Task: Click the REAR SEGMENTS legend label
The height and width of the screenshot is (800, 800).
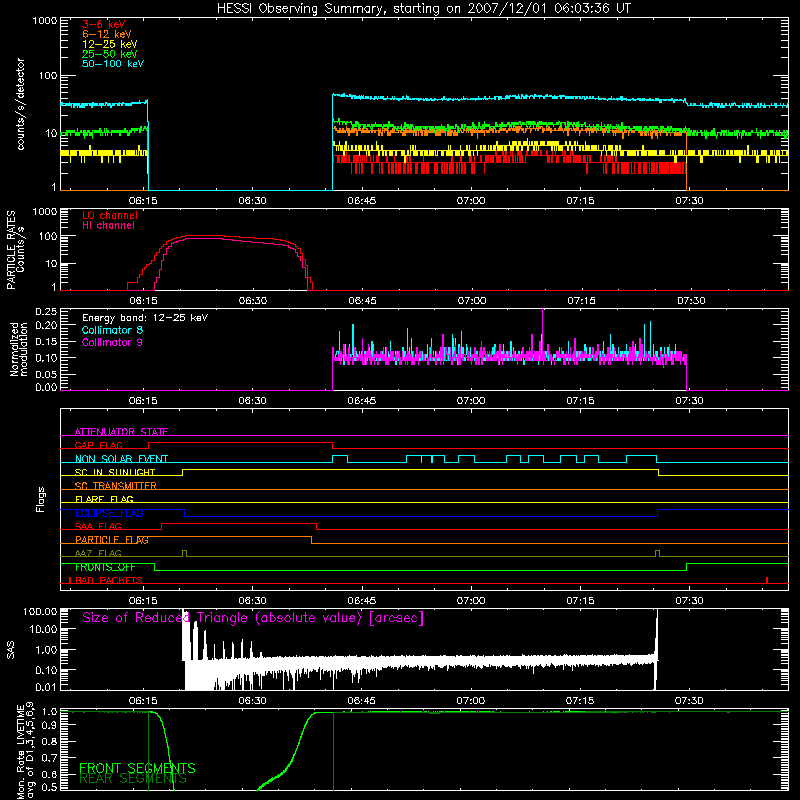Action: point(133,778)
